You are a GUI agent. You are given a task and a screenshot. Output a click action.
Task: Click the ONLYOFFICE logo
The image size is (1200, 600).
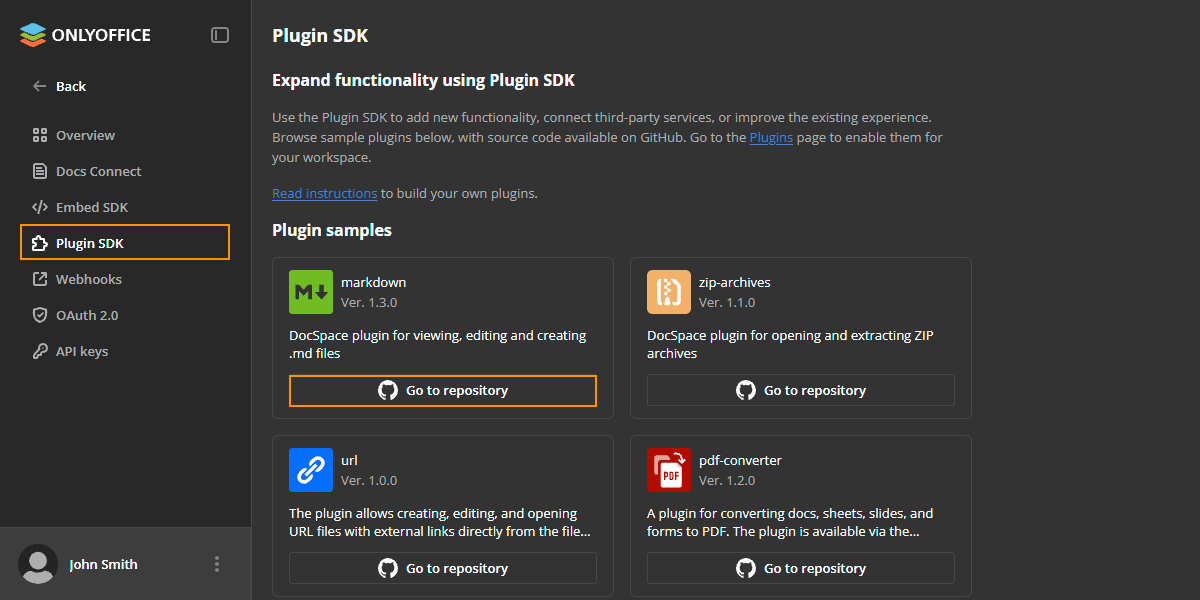tap(85, 35)
